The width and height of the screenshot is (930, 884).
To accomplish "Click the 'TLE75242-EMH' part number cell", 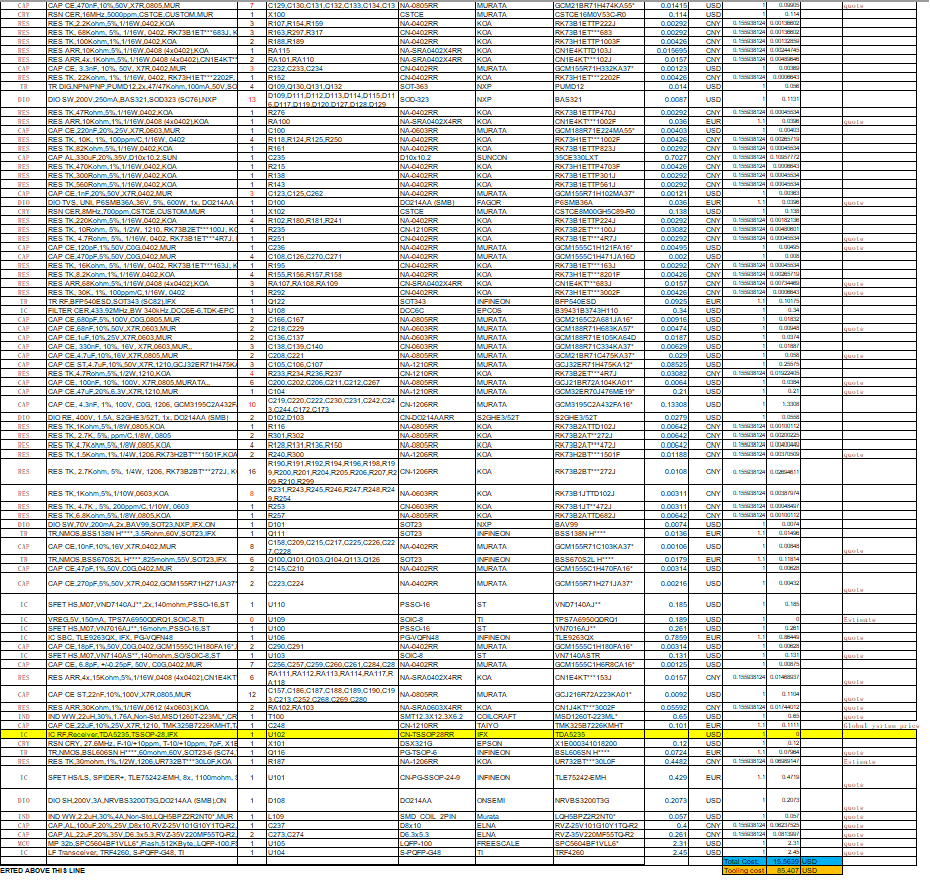I will click(598, 778).
